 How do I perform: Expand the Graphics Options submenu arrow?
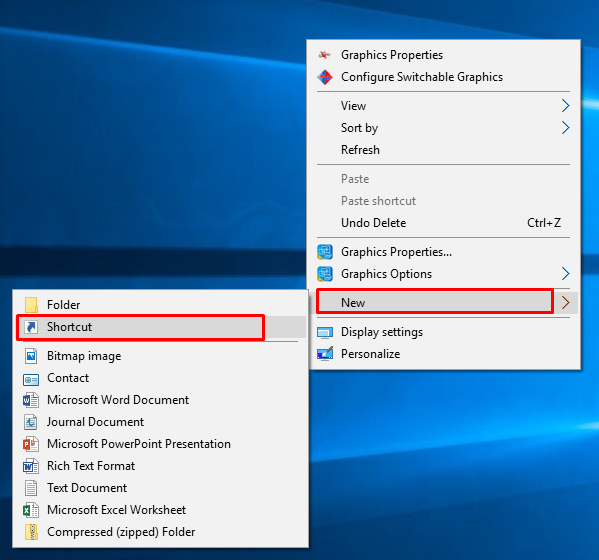click(565, 274)
